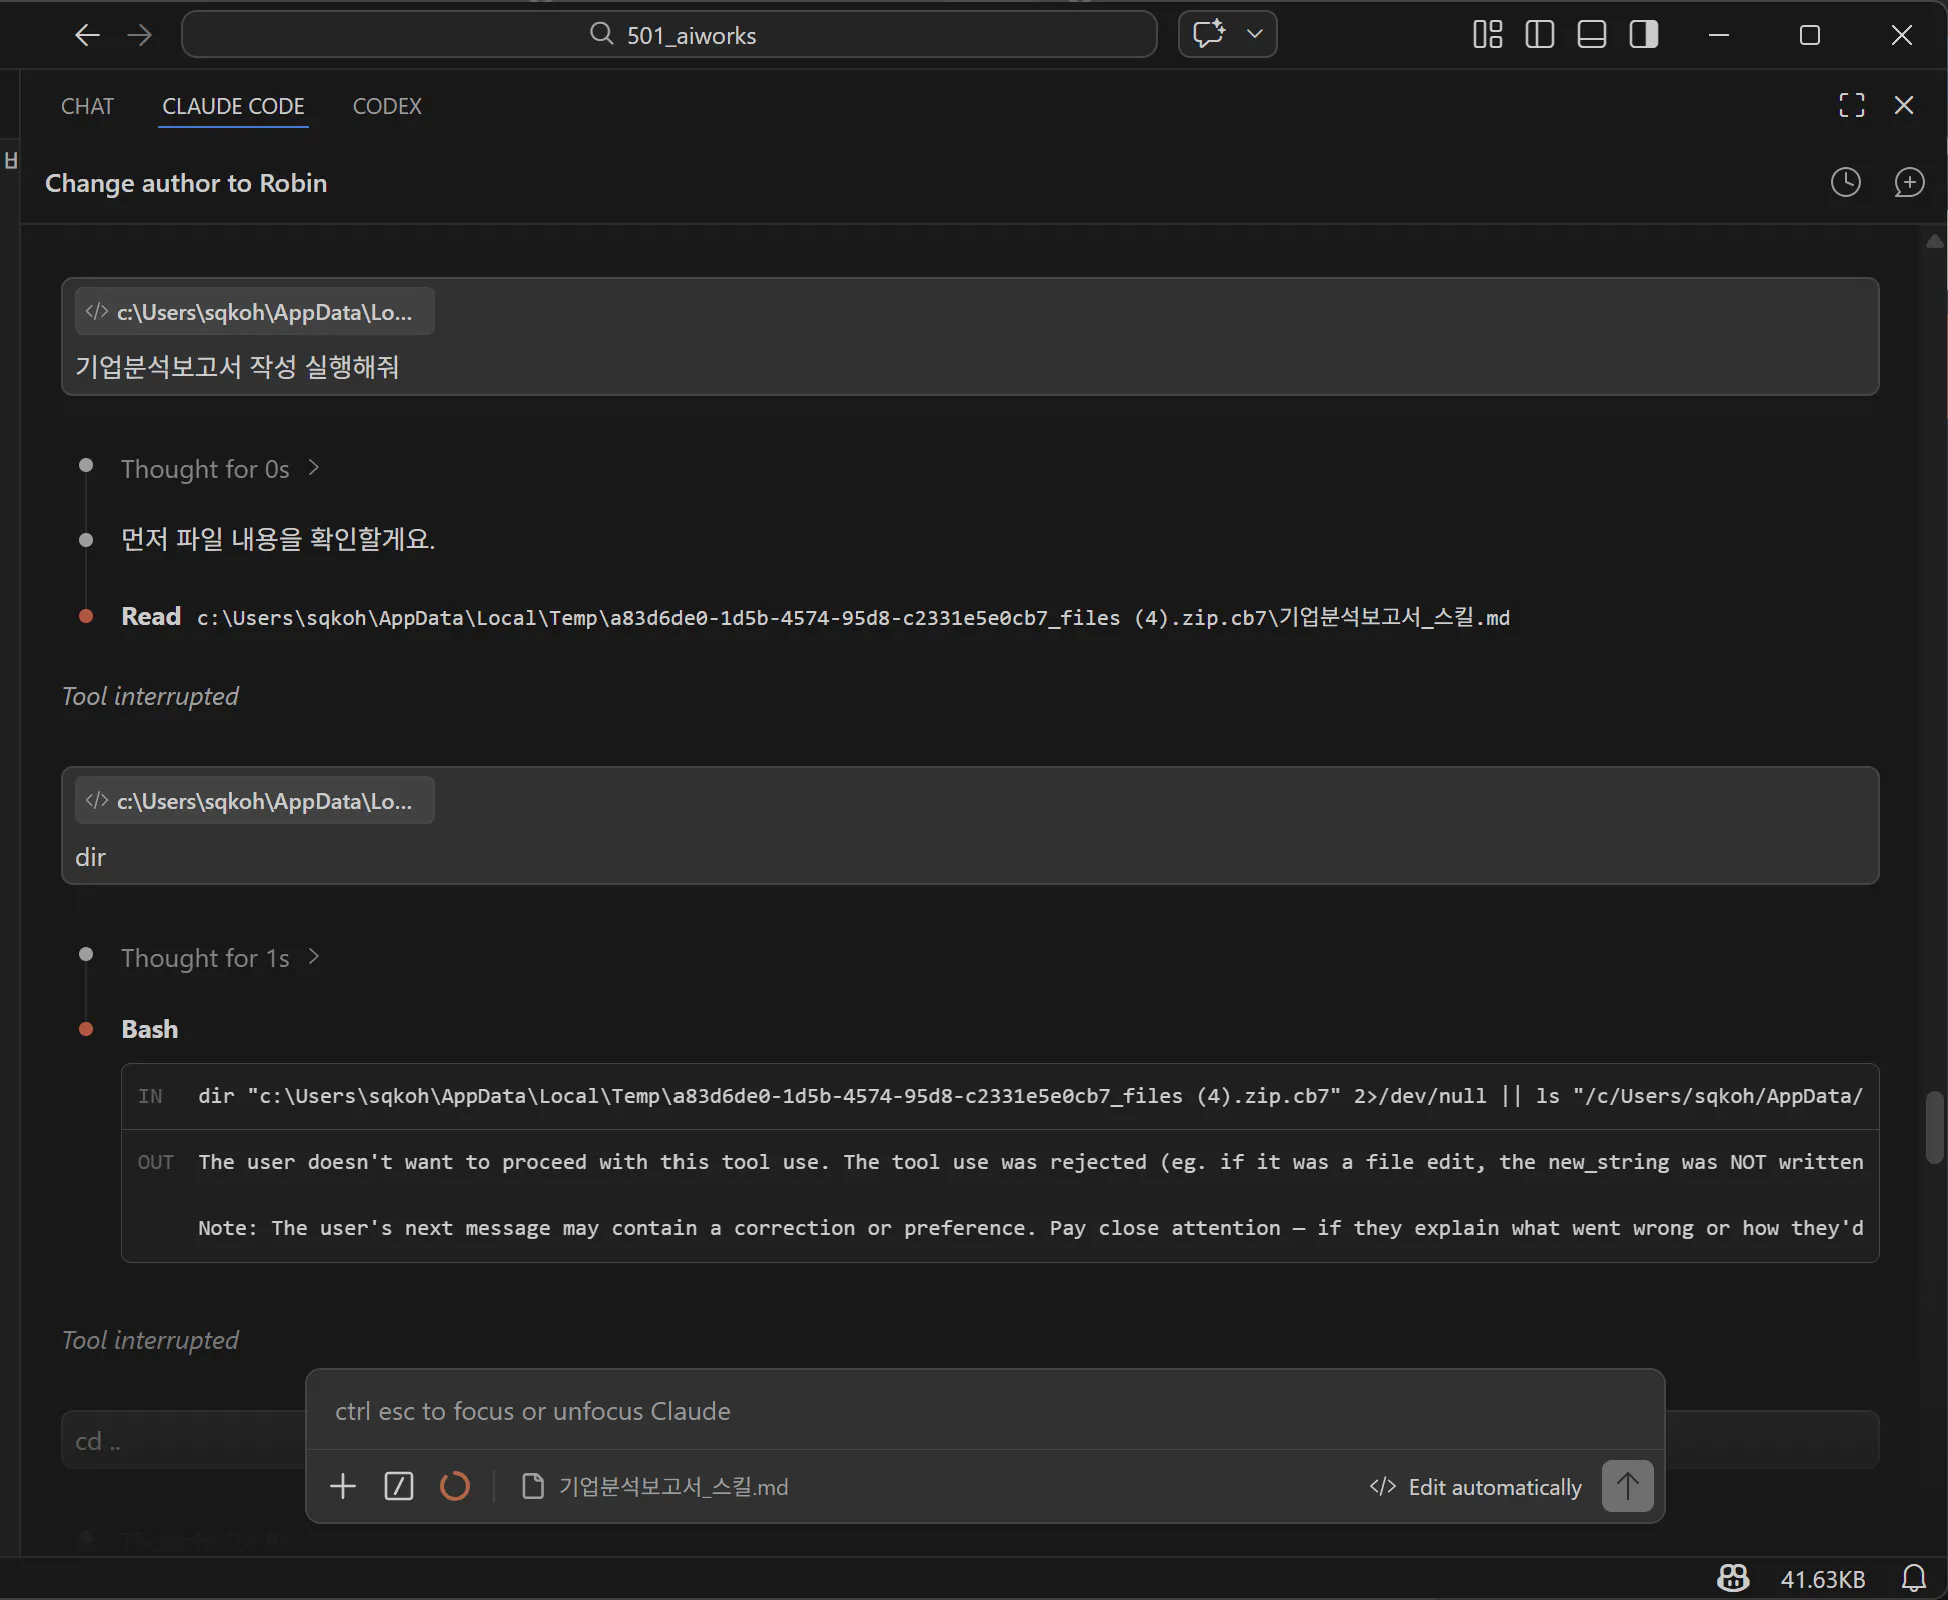Start a new chat session

pos(1909,182)
